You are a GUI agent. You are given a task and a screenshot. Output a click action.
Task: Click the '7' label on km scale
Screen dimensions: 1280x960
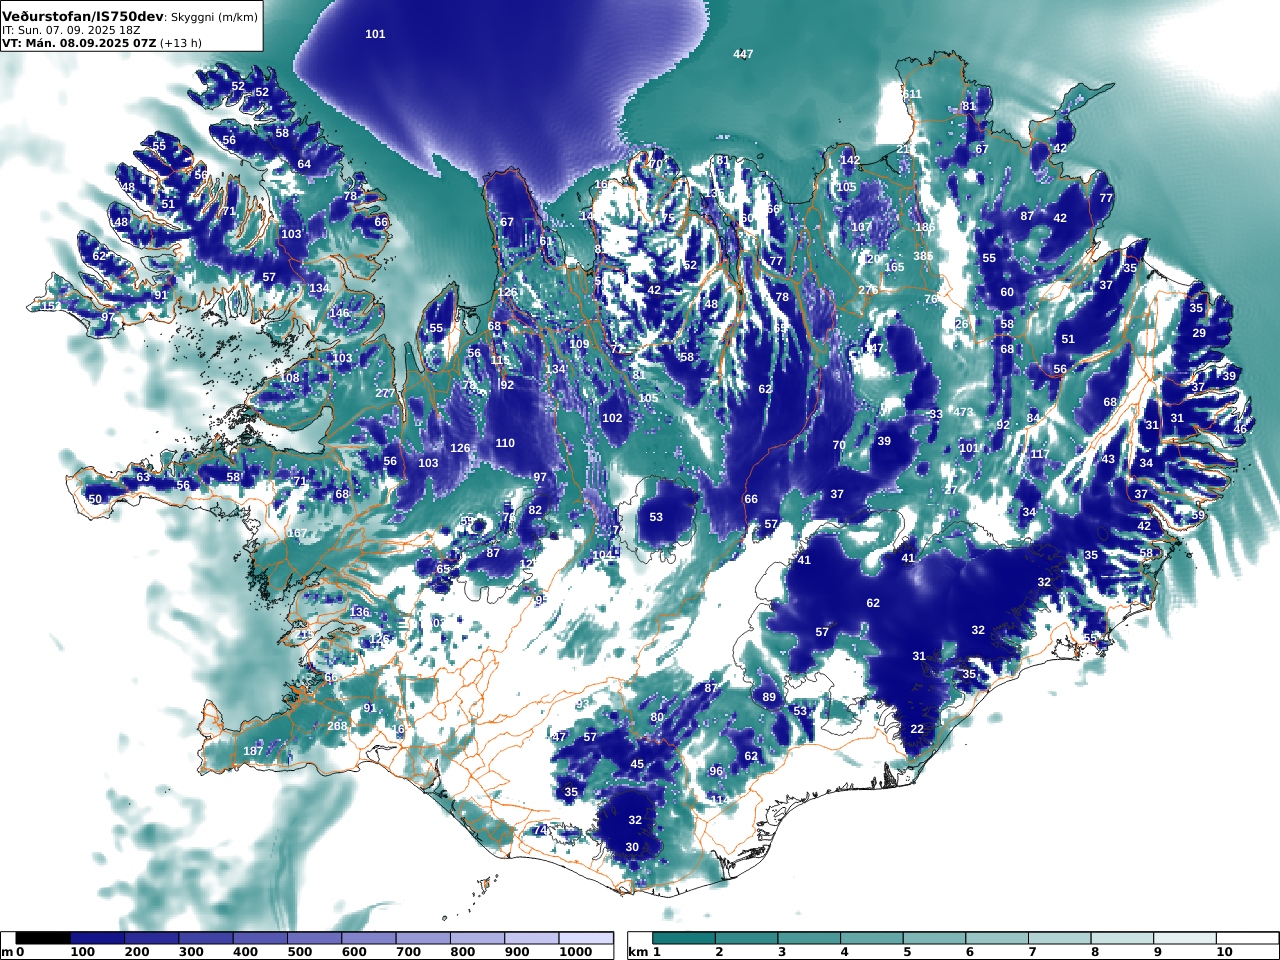point(1031,953)
